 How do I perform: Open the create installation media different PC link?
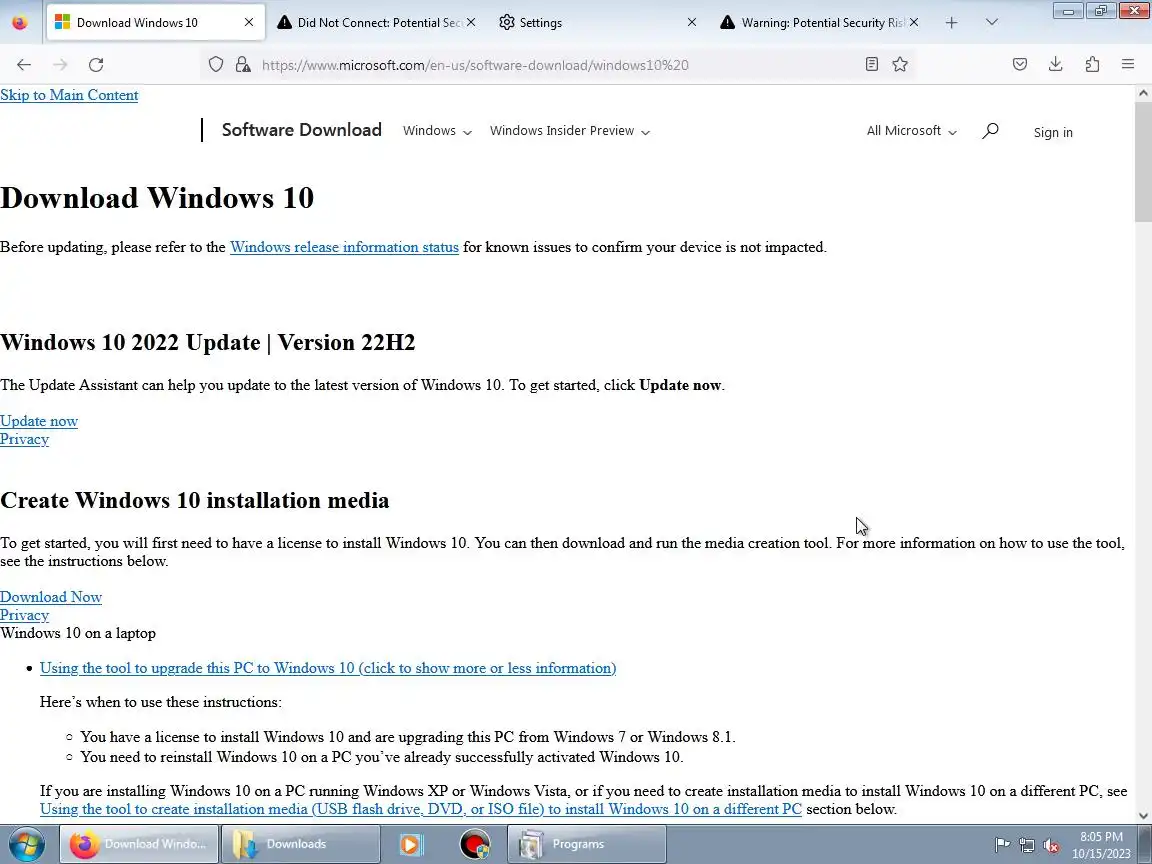pyautogui.click(x=420, y=810)
